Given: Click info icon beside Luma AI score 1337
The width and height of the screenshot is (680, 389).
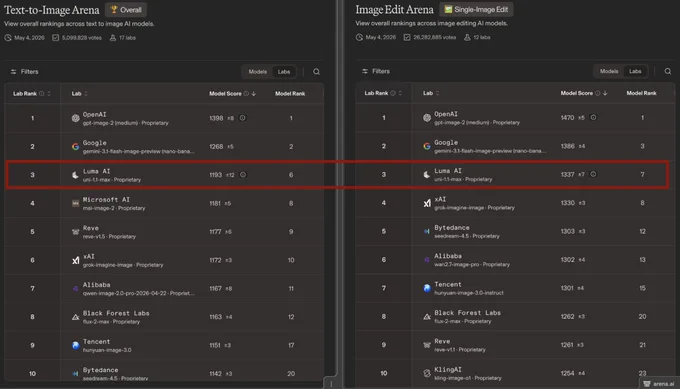Looking at the screenshot, I should coord(593,174).
